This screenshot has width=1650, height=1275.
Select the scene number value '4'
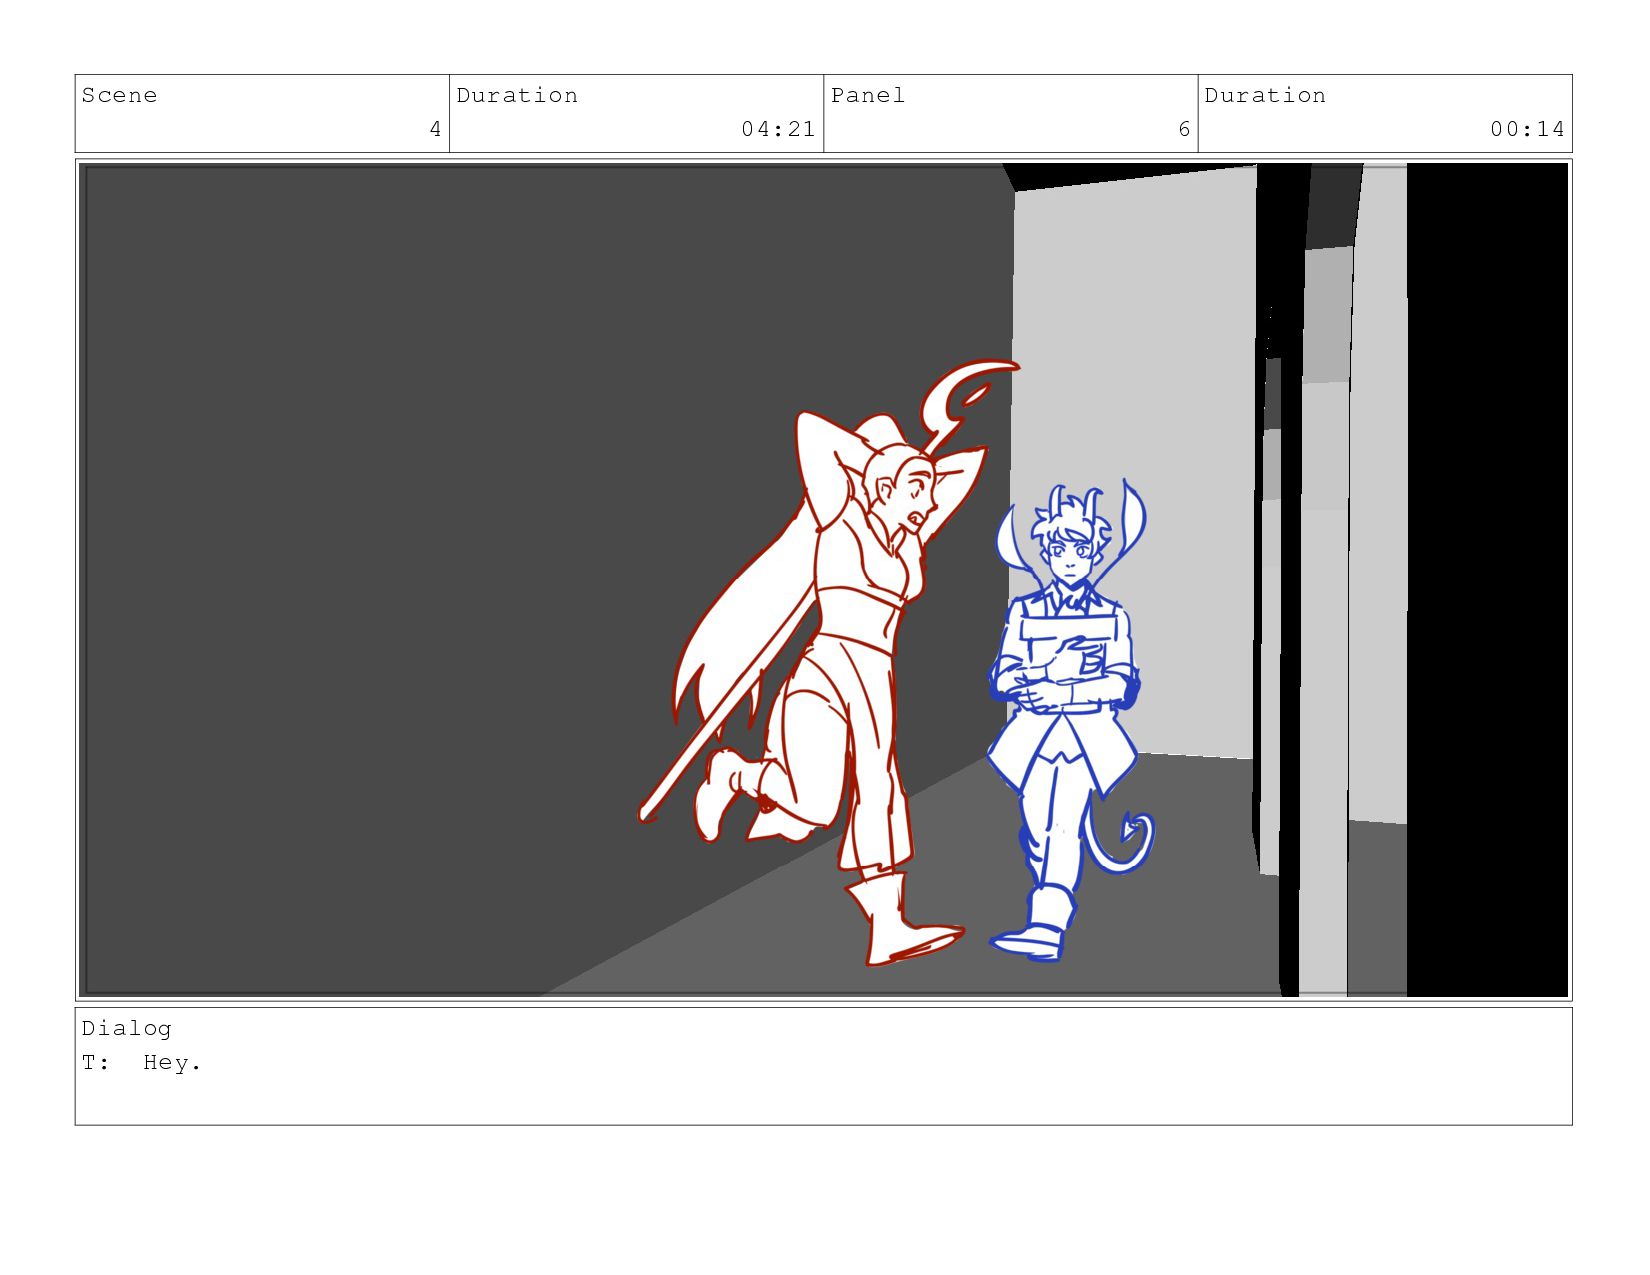pyautogui.click(x=435, y=129)
